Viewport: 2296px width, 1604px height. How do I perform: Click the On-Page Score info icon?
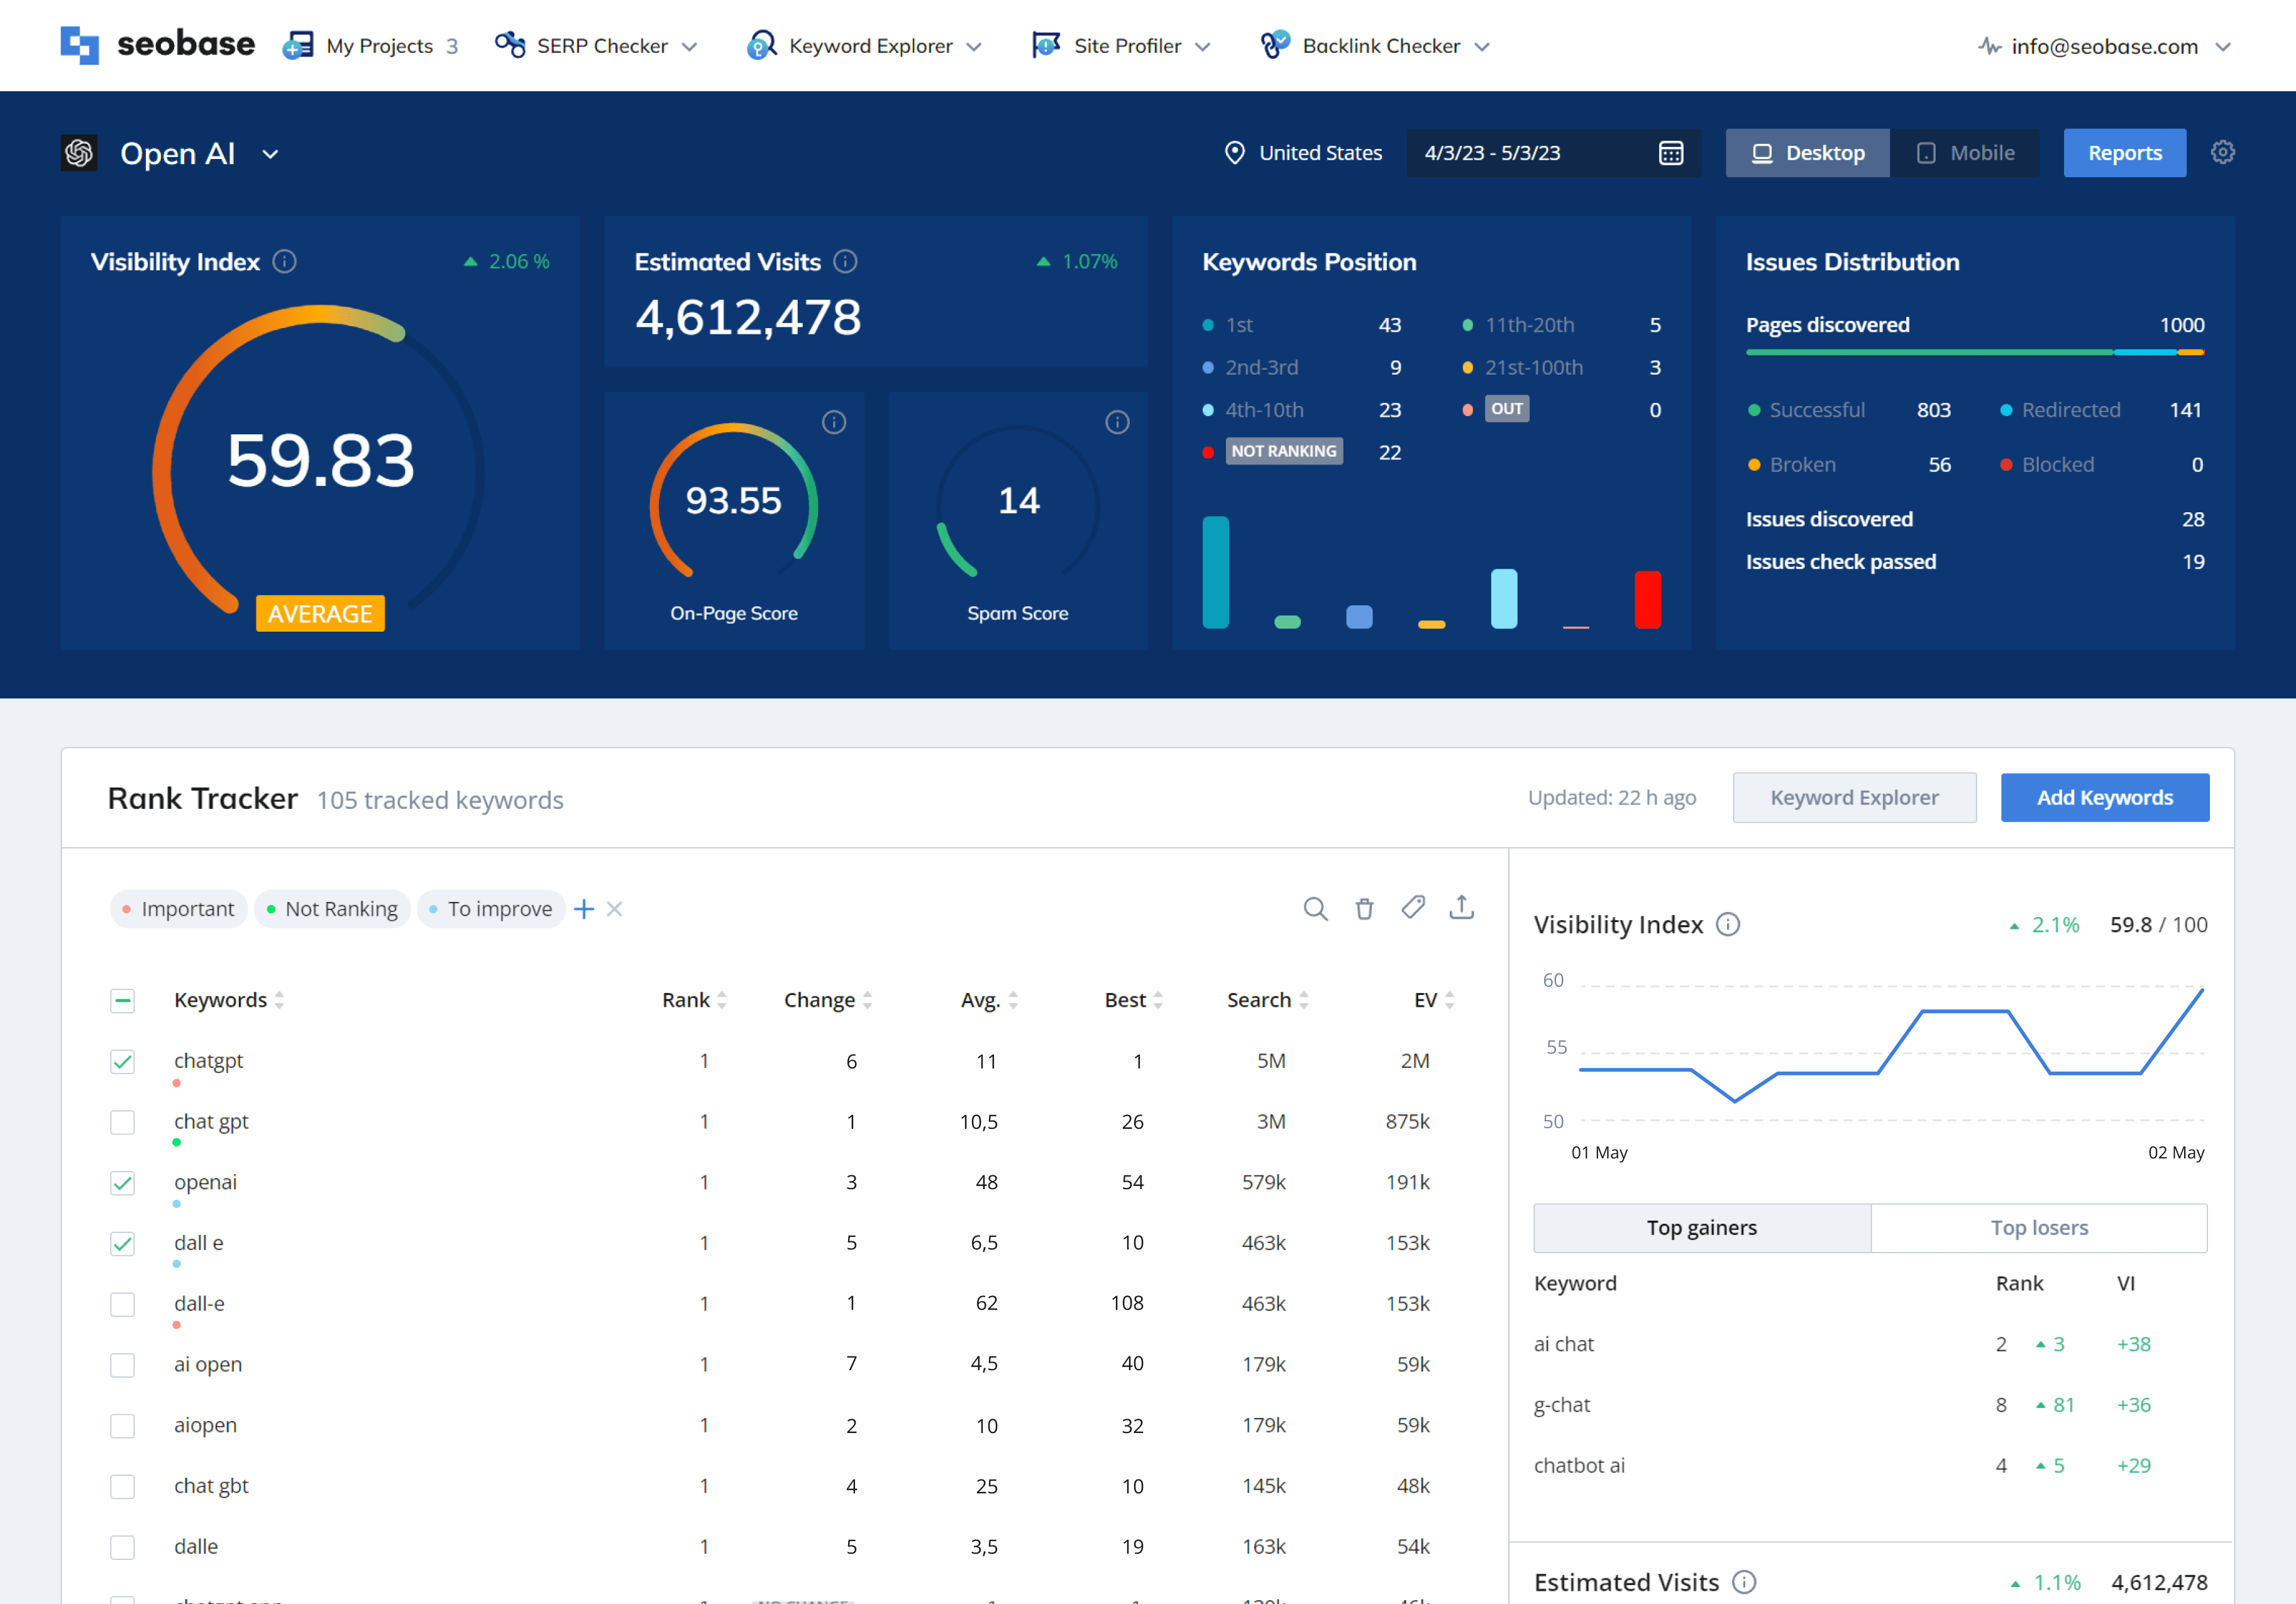(834, 422)
